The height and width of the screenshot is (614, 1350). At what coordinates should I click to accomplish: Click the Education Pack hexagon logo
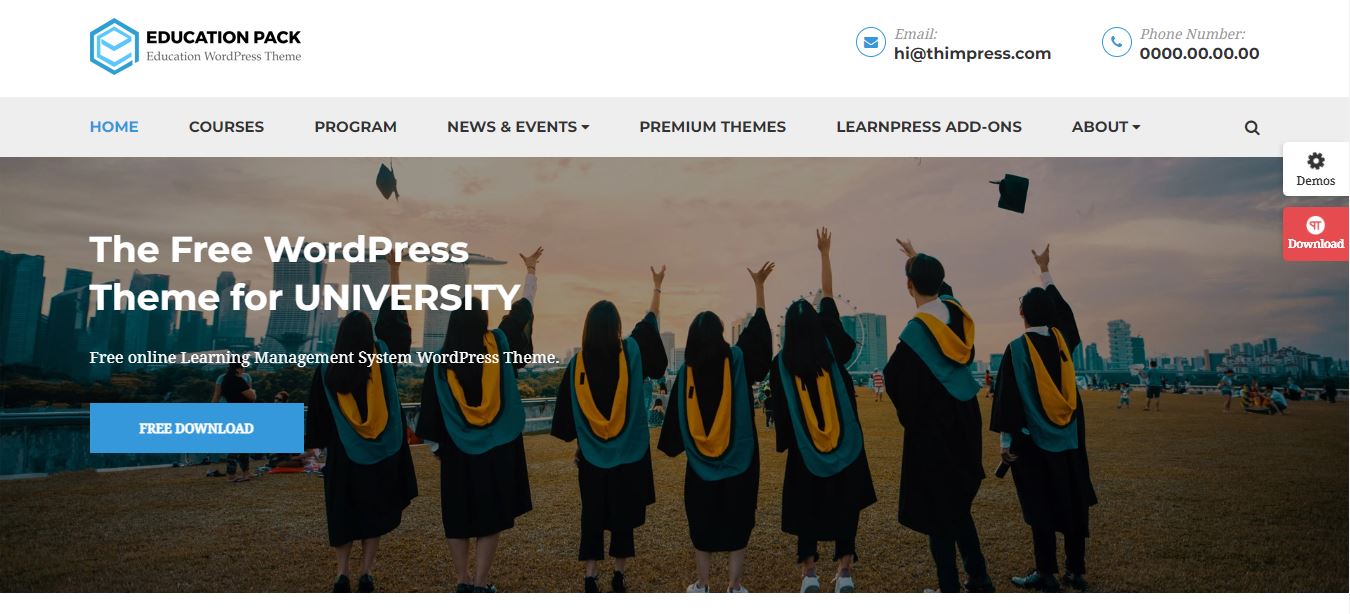(113, 46)
